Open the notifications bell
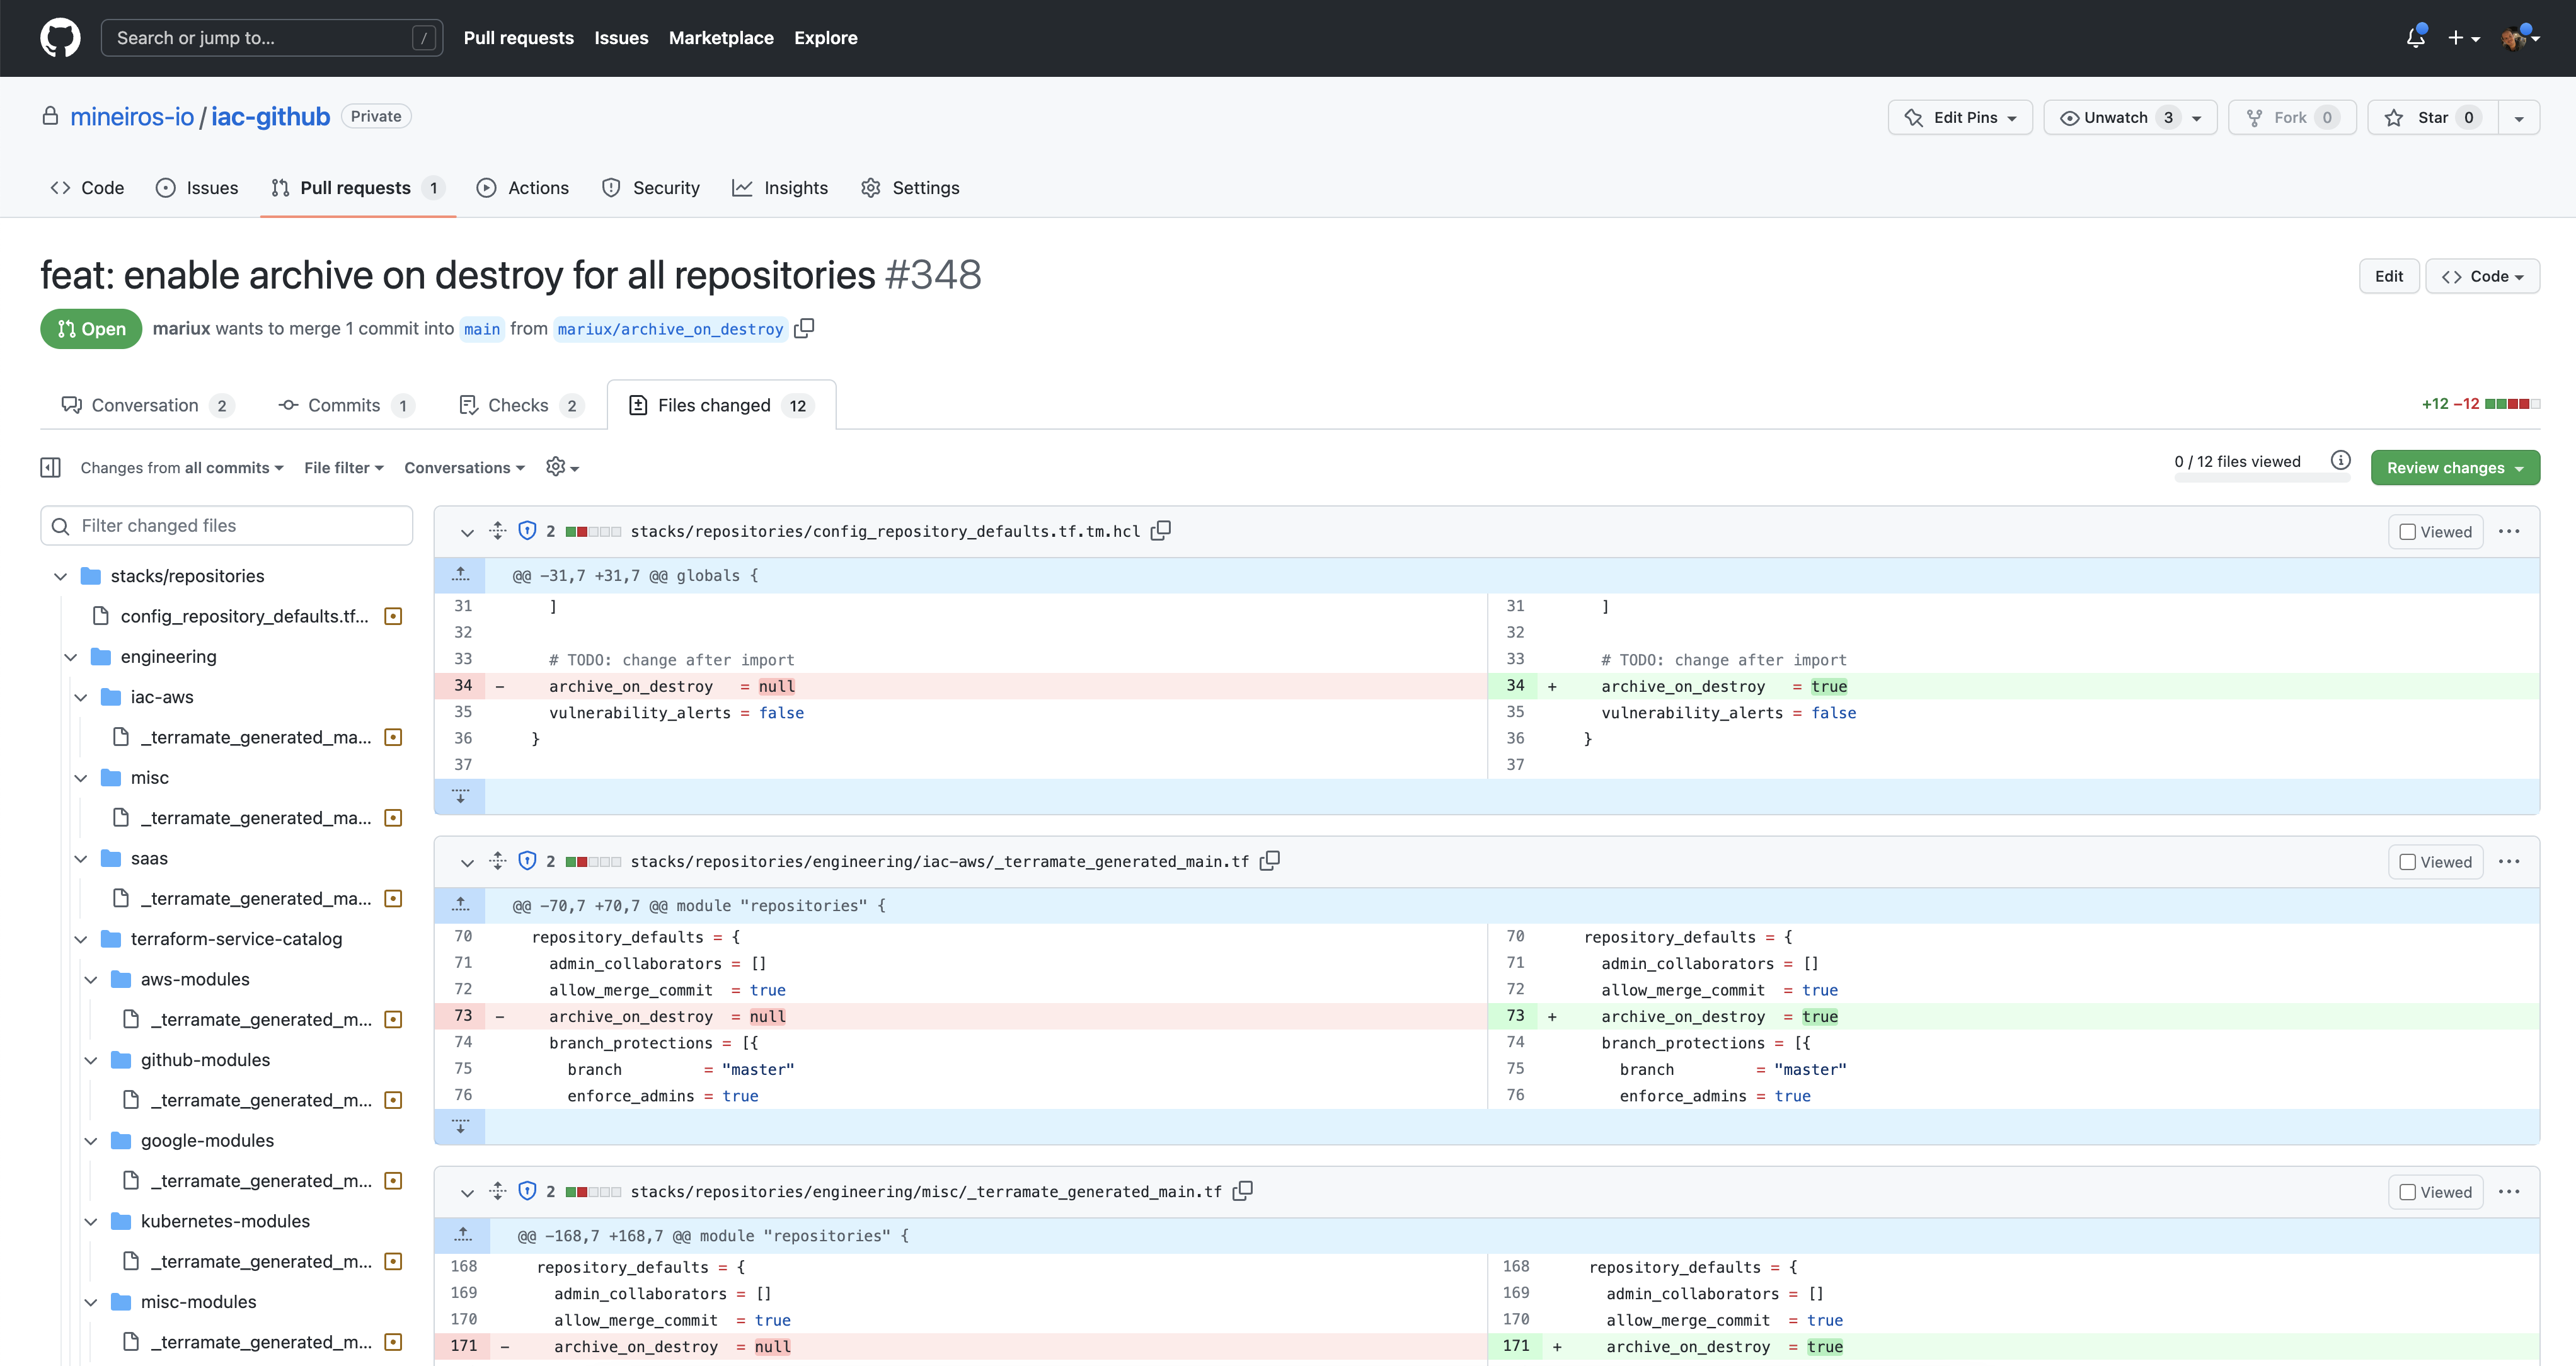 tap(2415, 38)
